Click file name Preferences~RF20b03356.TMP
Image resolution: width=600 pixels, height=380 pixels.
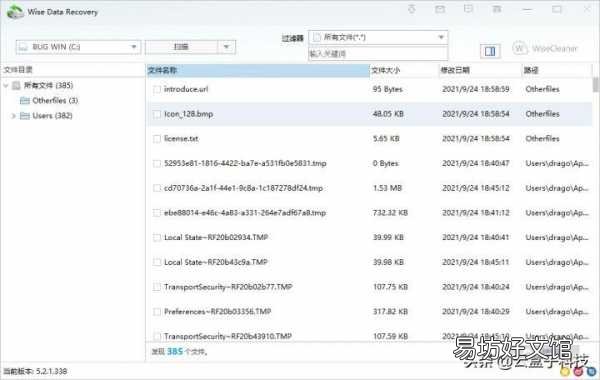[217, 312]
